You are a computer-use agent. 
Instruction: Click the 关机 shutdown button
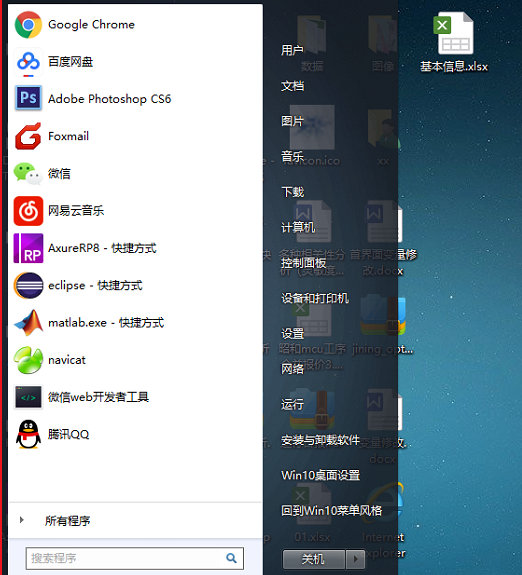(x=313, y=559)
